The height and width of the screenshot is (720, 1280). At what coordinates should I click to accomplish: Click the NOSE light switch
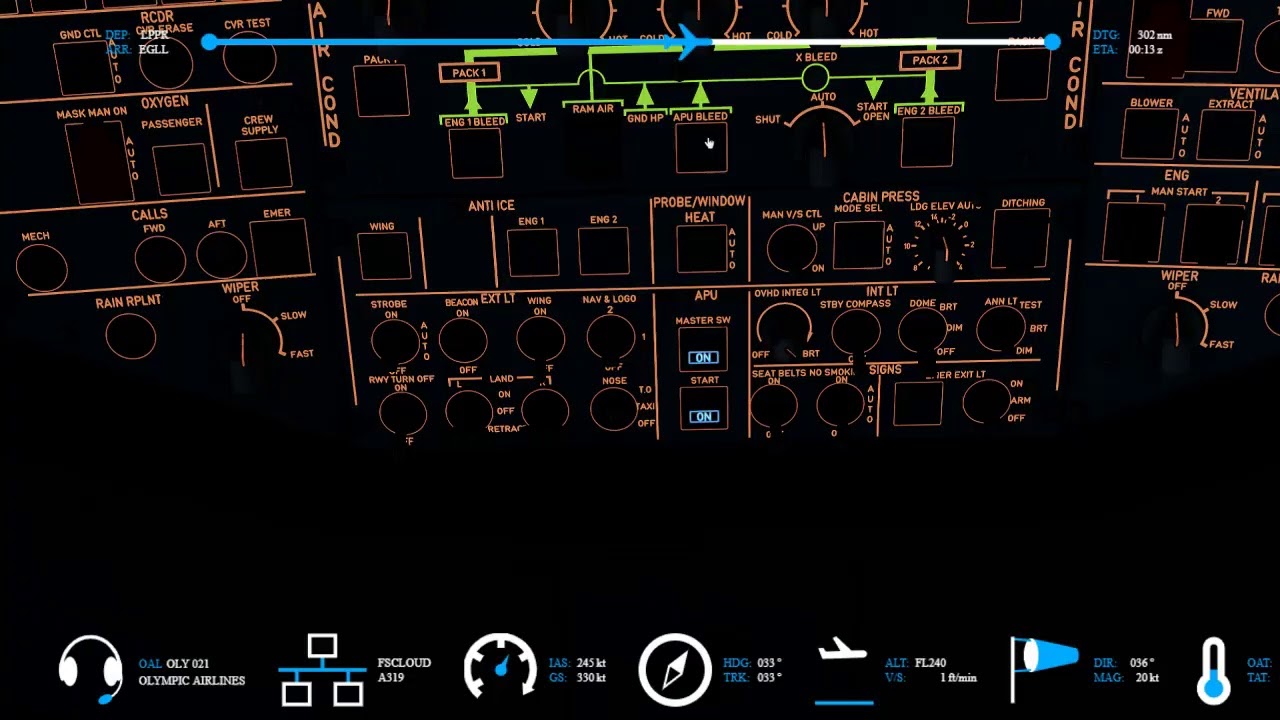(615, 409)
